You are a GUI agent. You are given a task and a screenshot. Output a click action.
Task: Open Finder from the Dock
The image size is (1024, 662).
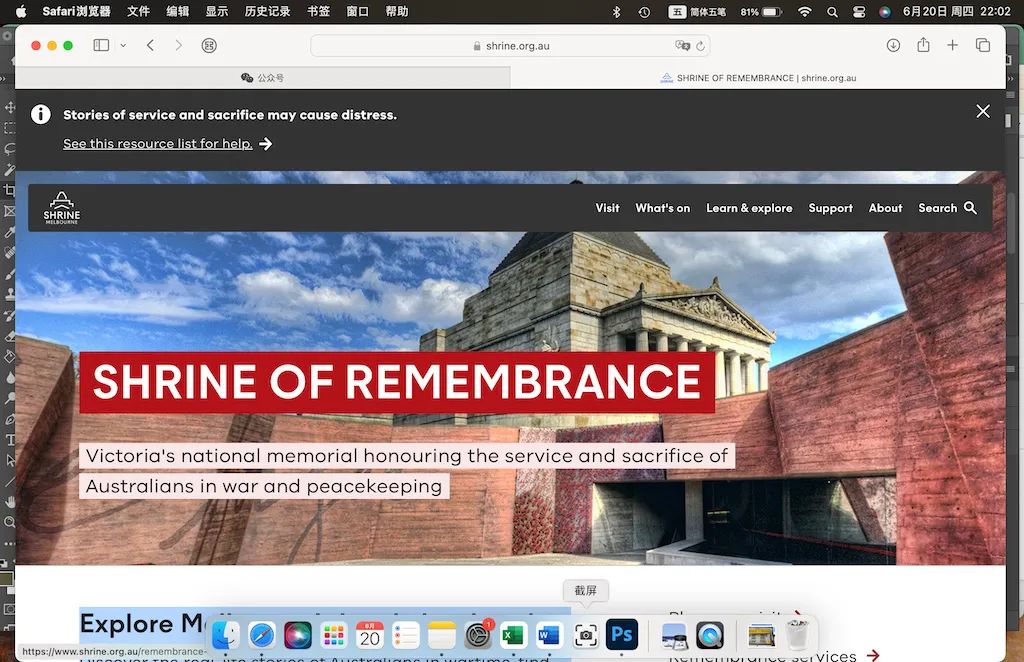point(226,635)
